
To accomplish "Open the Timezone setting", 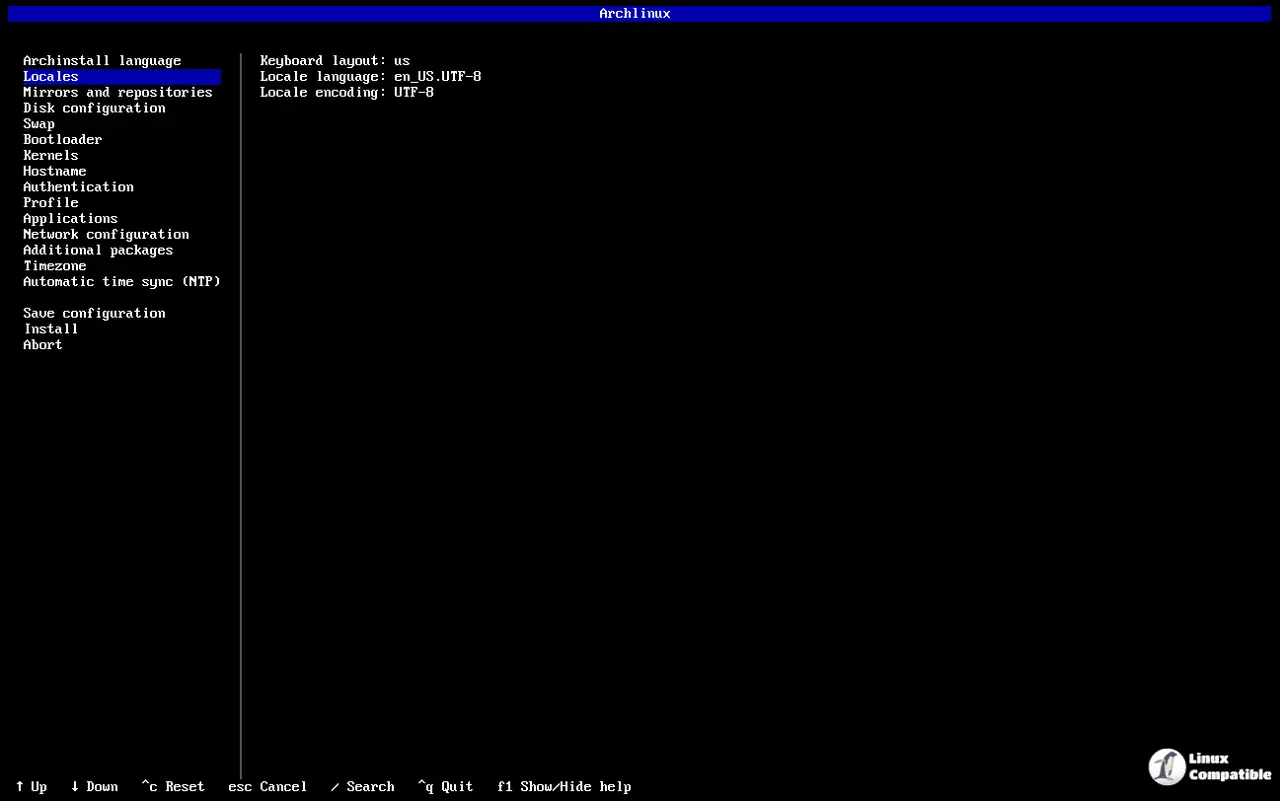I will [x=54, y=266].
